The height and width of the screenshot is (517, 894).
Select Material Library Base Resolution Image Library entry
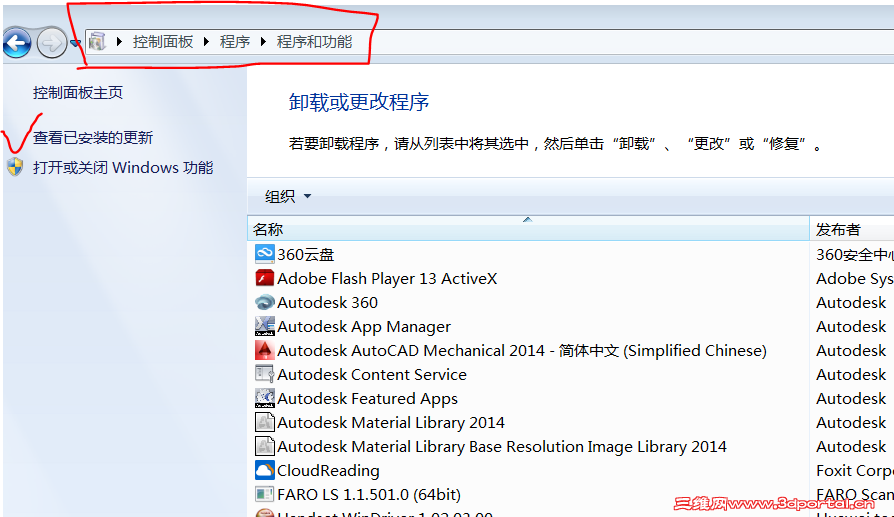[502, 446]
